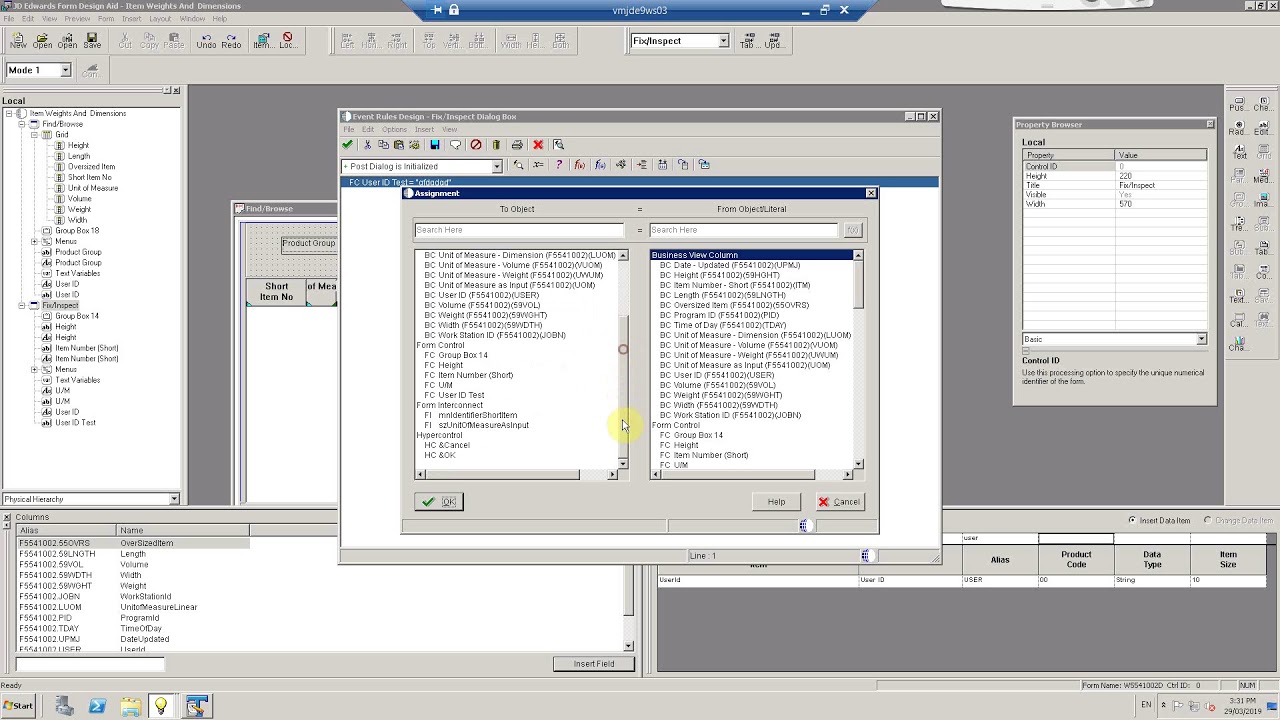The image size is (1280, 720).
Task: Click the To Object search field
Action: click(519, 230)
